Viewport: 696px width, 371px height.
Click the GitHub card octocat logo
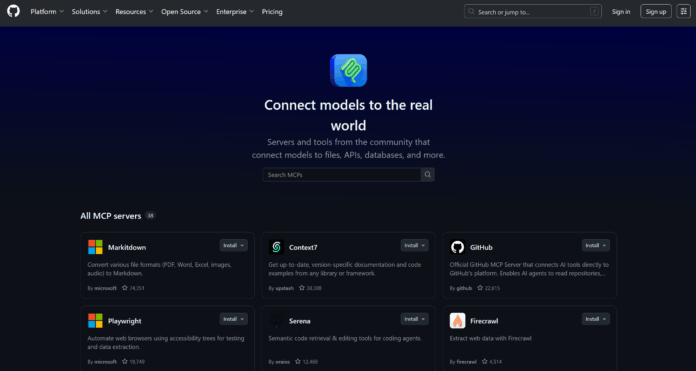[x=457, y=247]
